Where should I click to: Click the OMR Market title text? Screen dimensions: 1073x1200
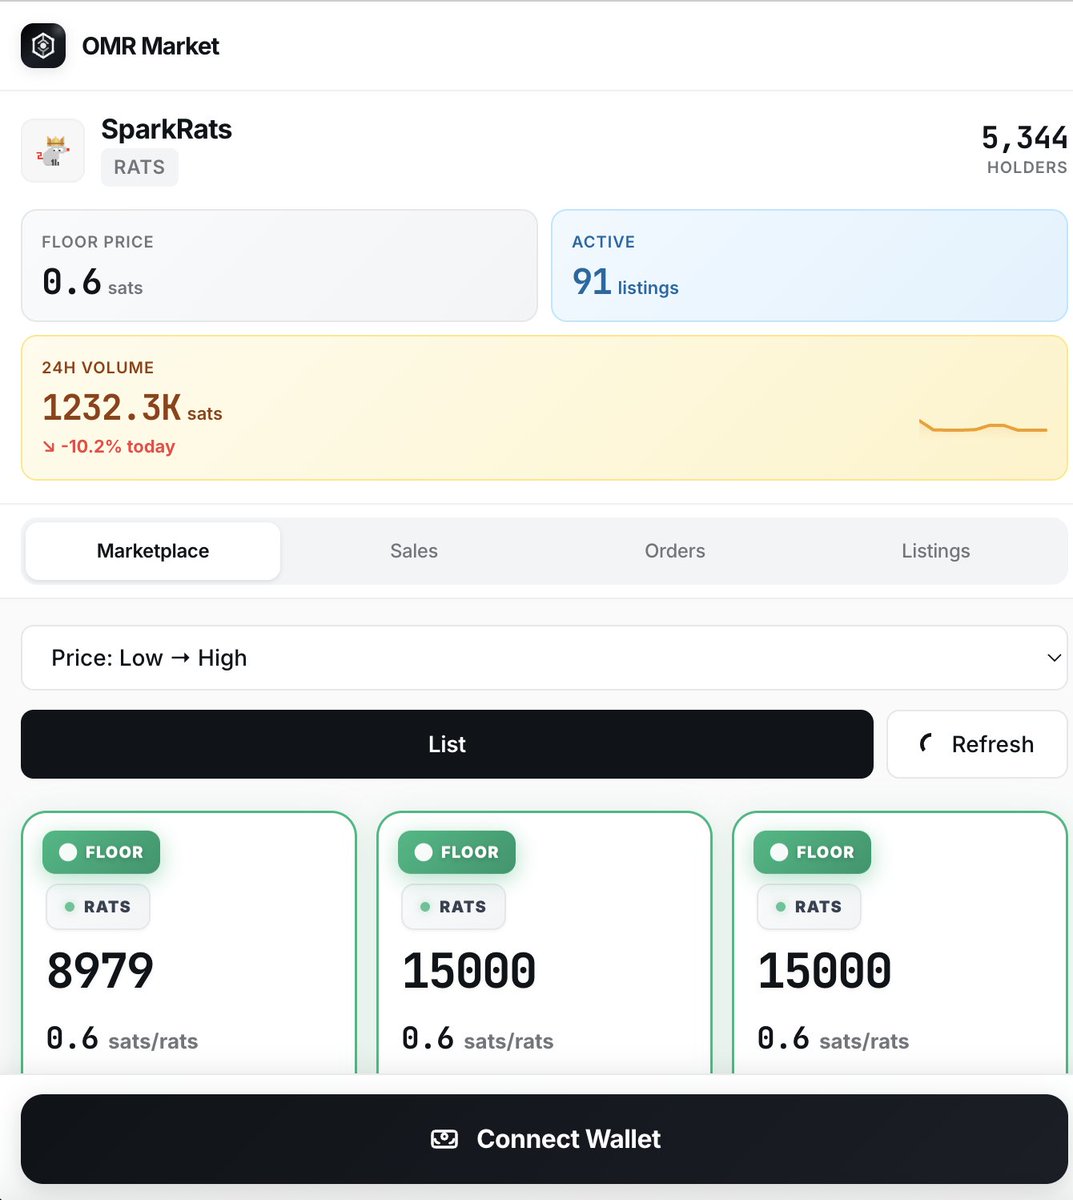(x=150, y=46)
